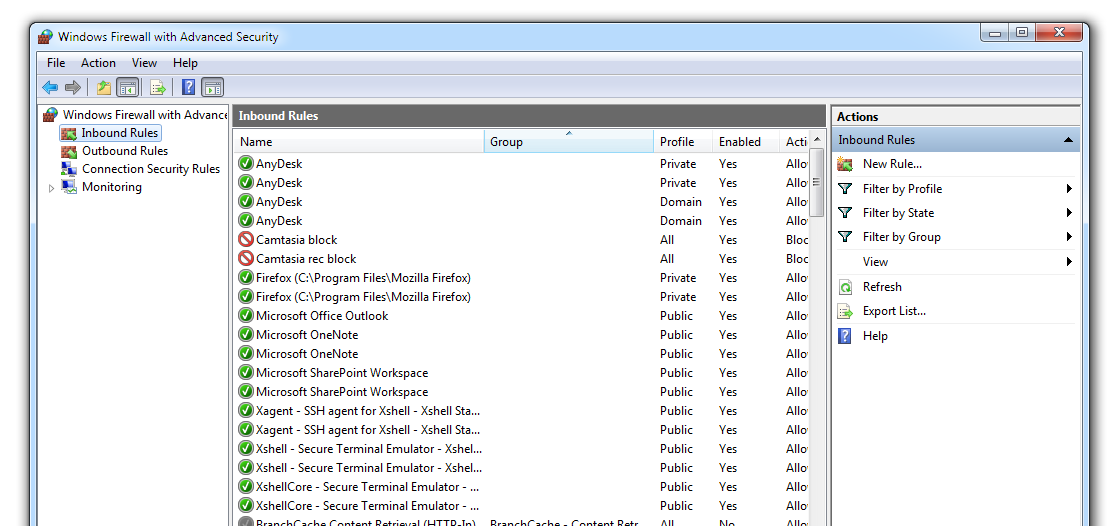Image resolution: width=1116 pixels, height=526 pixels.
Task: Click the red block icon of Camtasia rec block
Action: point(246,258)
